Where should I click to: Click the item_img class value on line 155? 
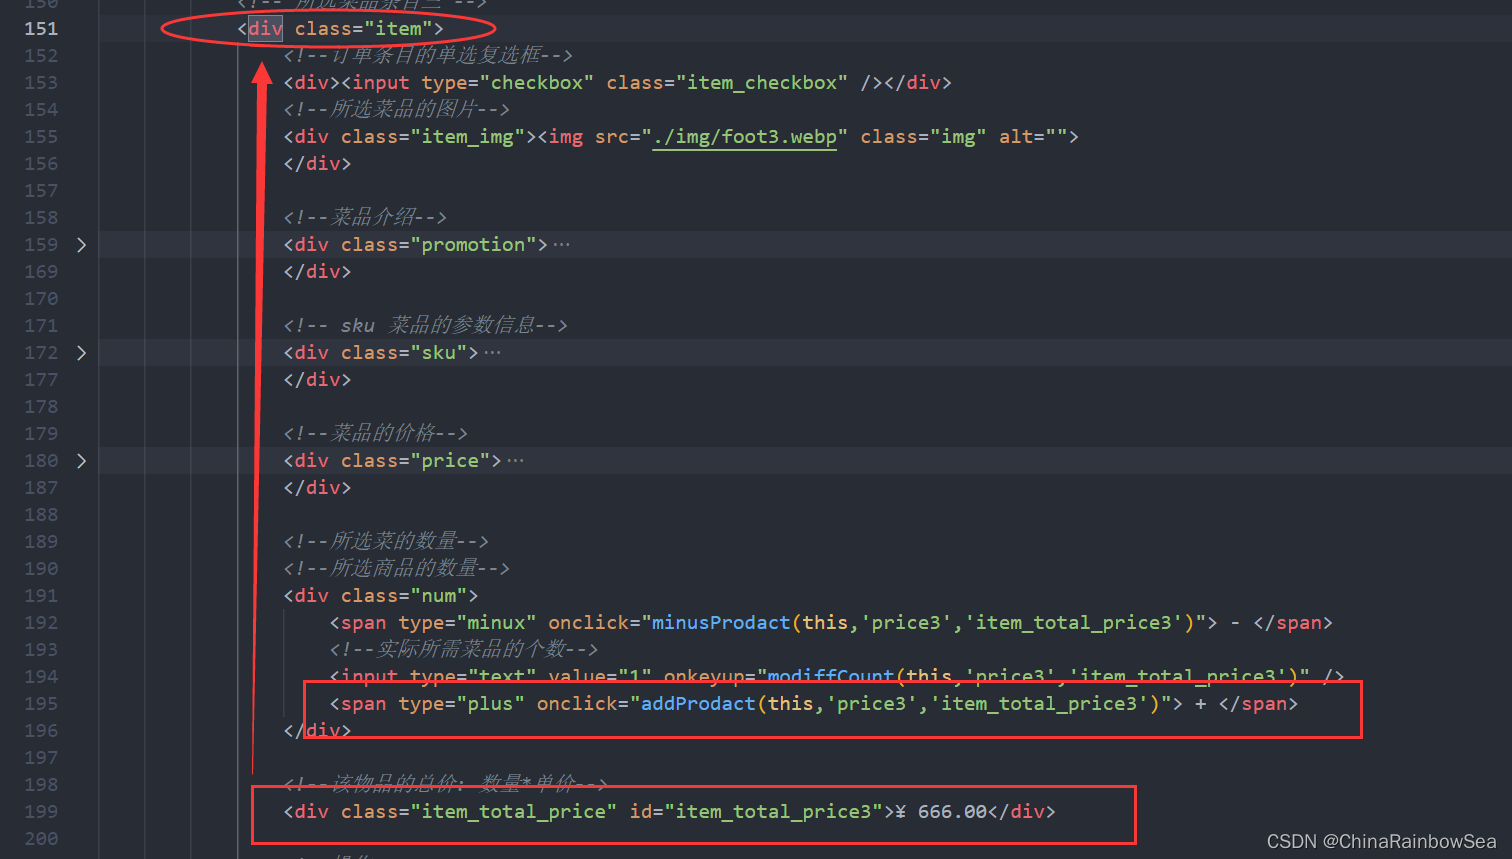pos(467,137)
